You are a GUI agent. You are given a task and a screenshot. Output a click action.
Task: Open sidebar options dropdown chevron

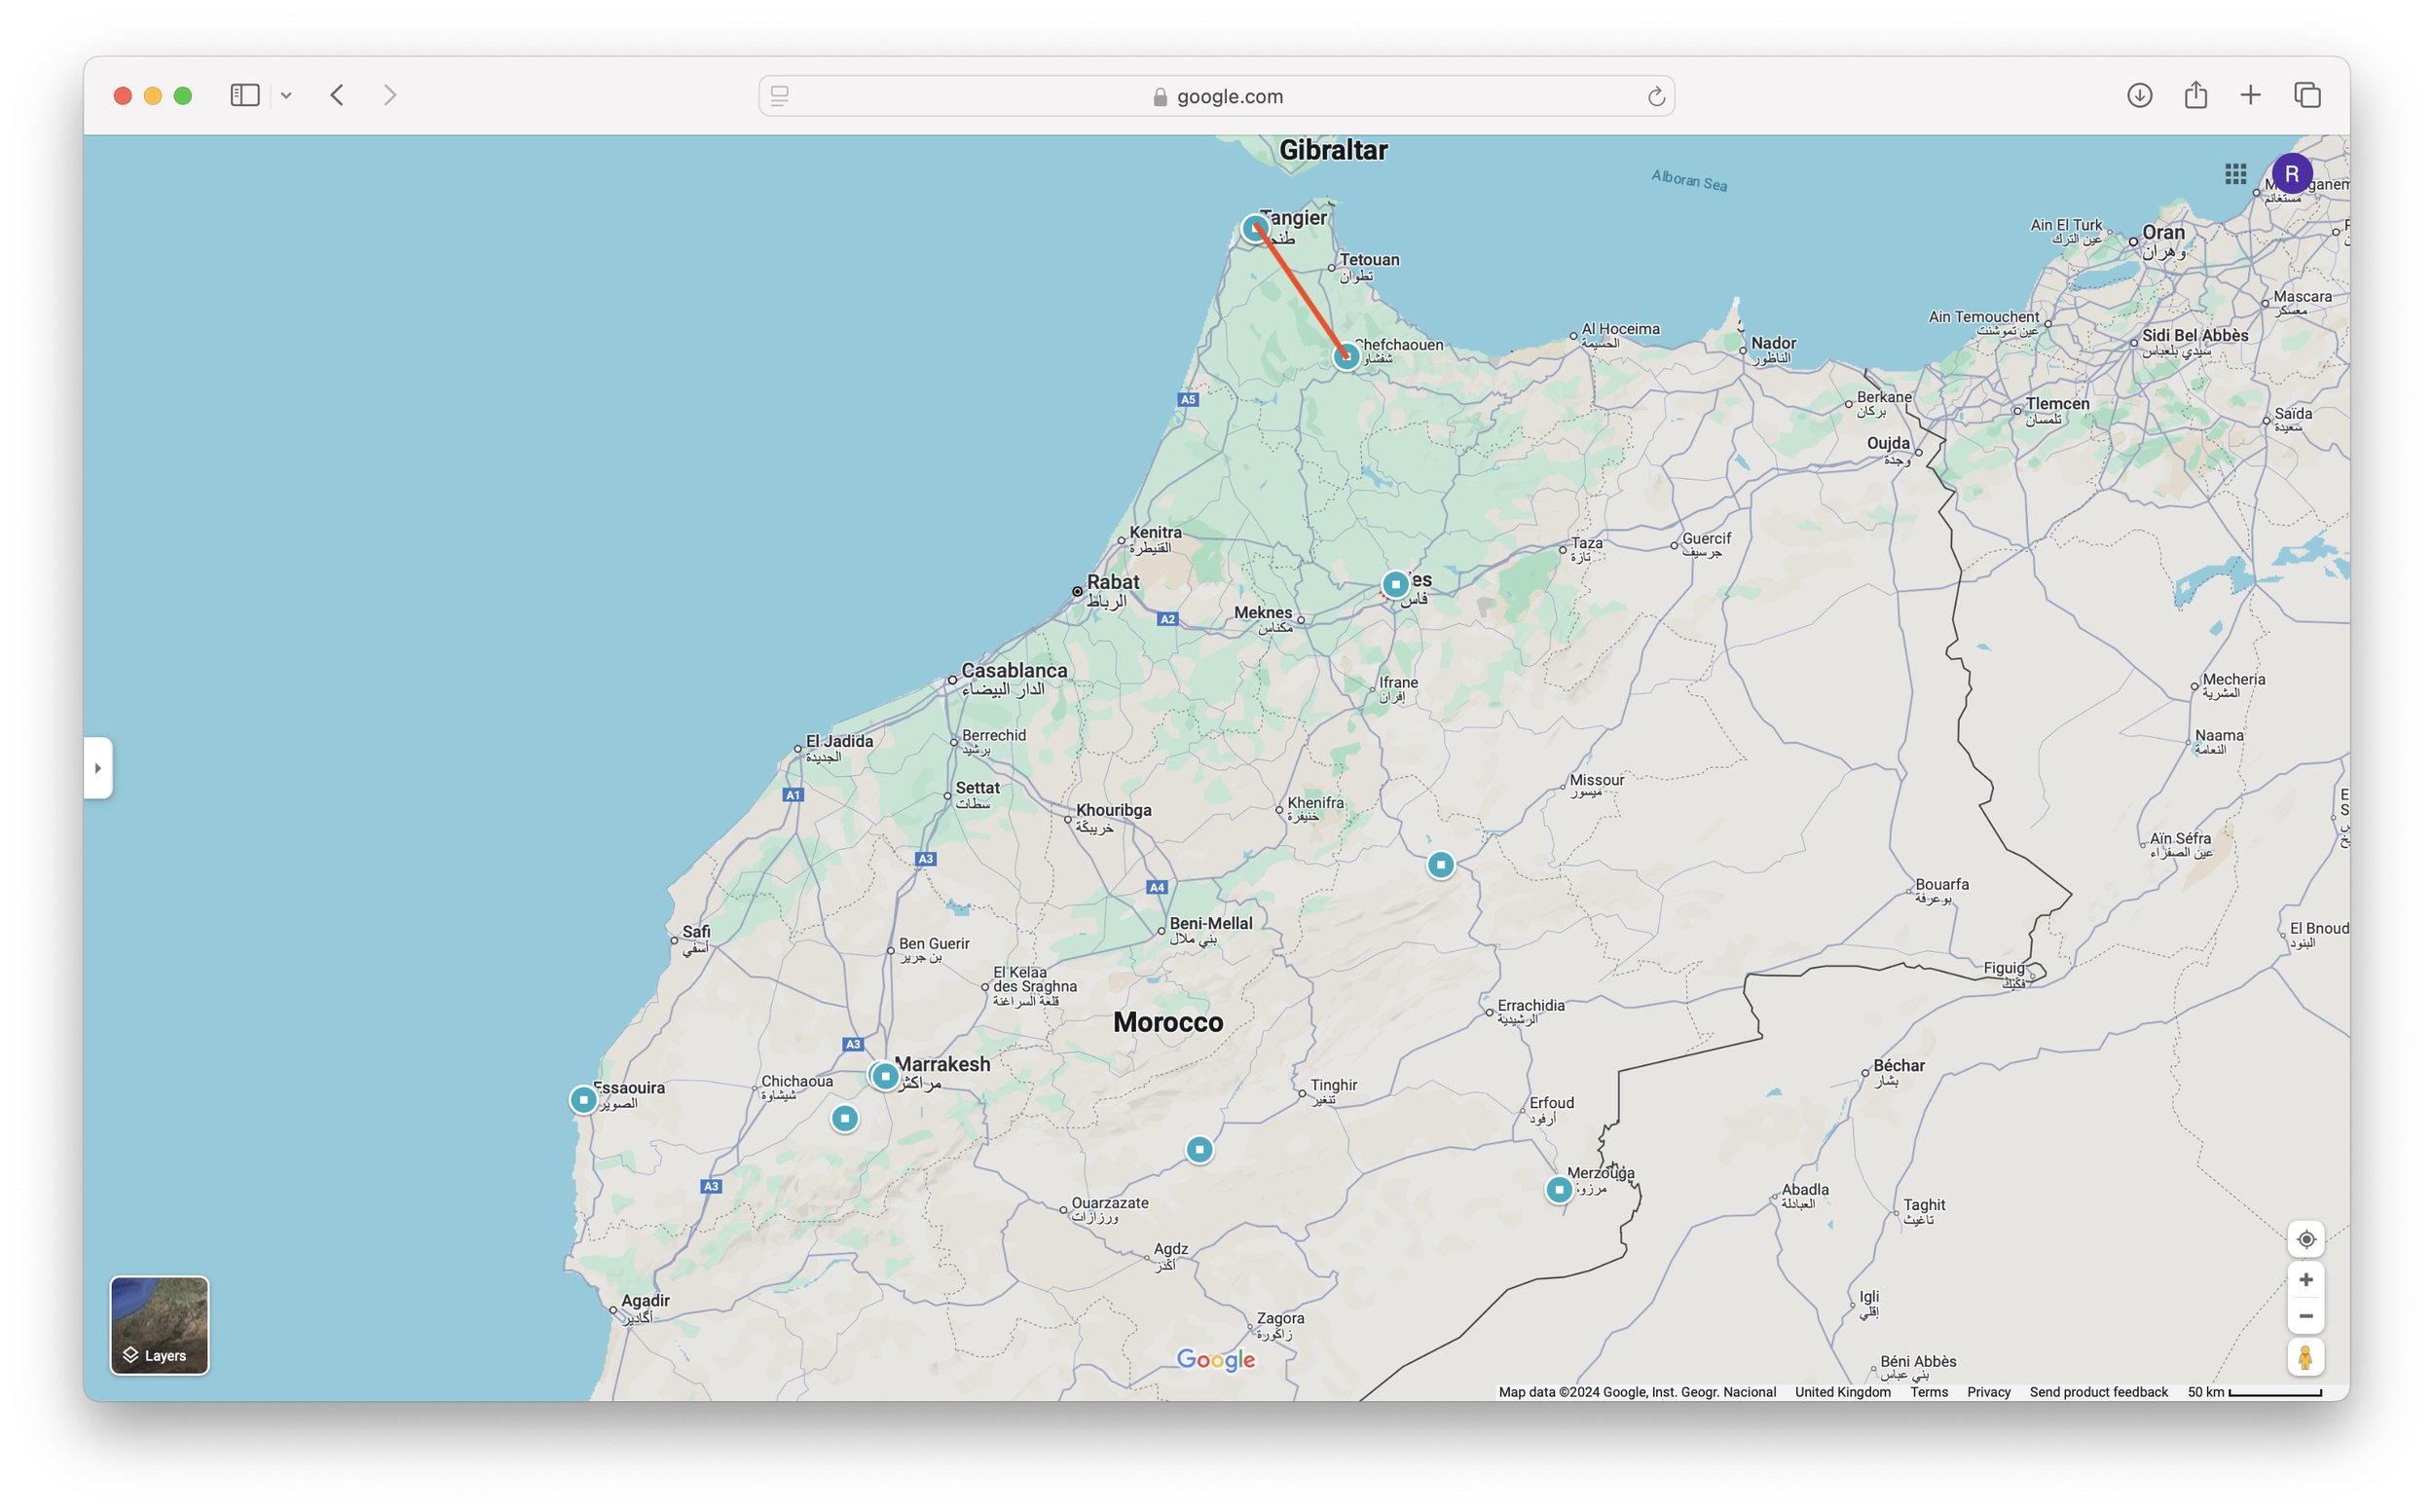tap(286, 96)
